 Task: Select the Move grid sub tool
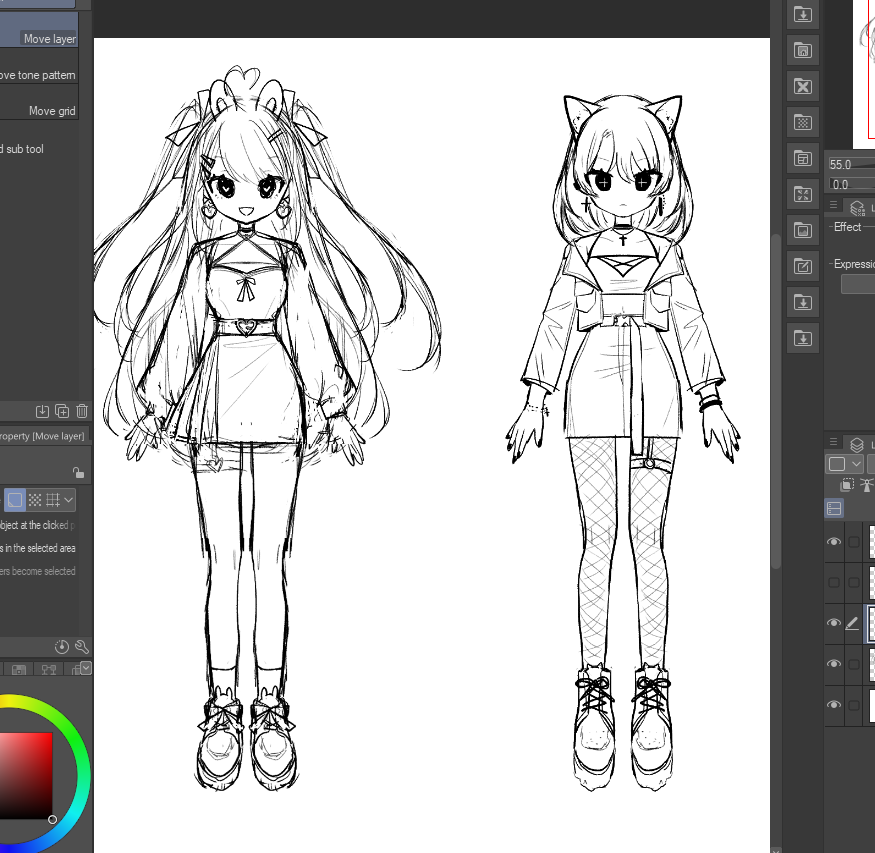pyautogui.click(x=39, y=102)
